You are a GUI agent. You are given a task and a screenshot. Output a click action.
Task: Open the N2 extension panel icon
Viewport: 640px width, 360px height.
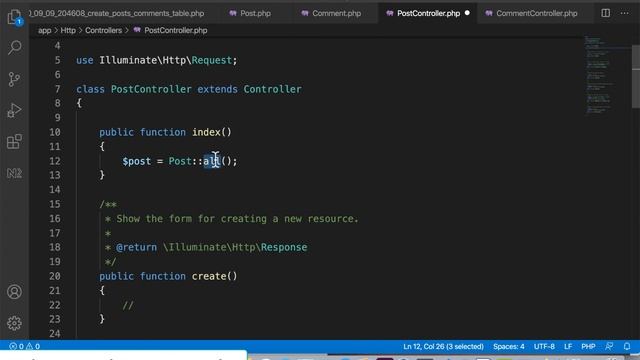click(14, 173)
